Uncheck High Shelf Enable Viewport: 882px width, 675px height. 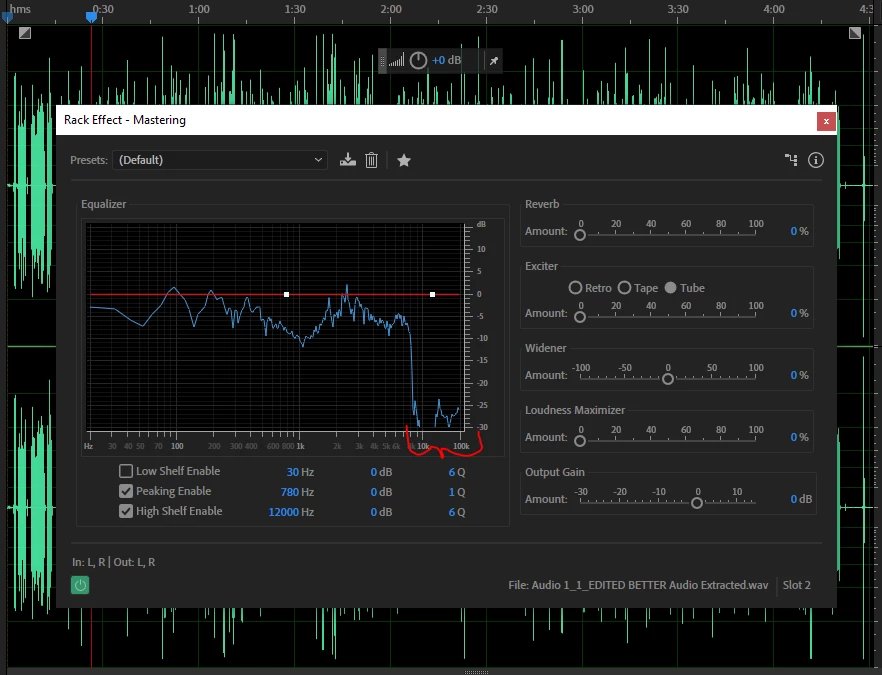[126, 511]
